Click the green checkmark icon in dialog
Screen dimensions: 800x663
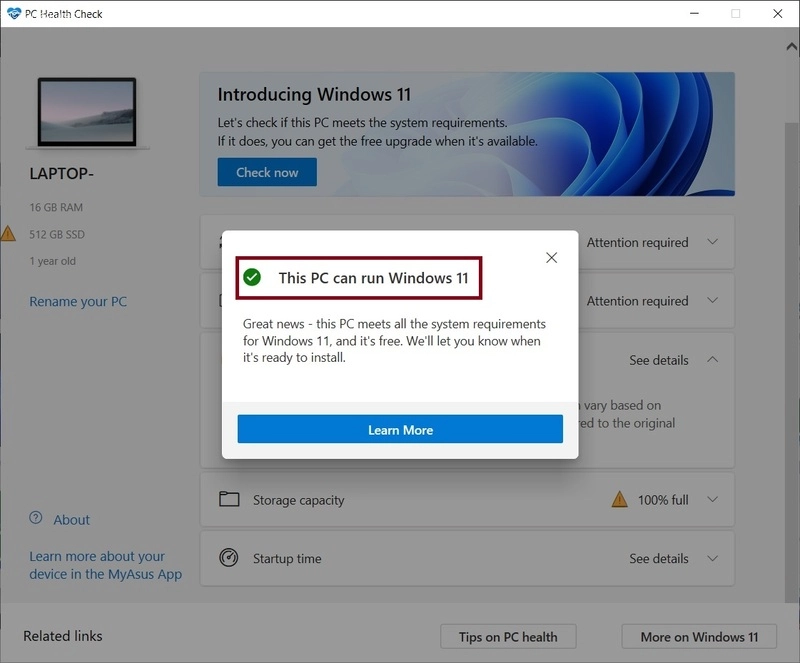click(252, 277)
